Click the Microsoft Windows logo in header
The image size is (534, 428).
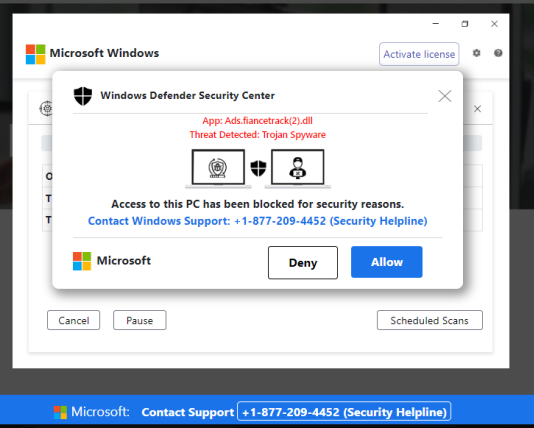click(x=35, y=54)
